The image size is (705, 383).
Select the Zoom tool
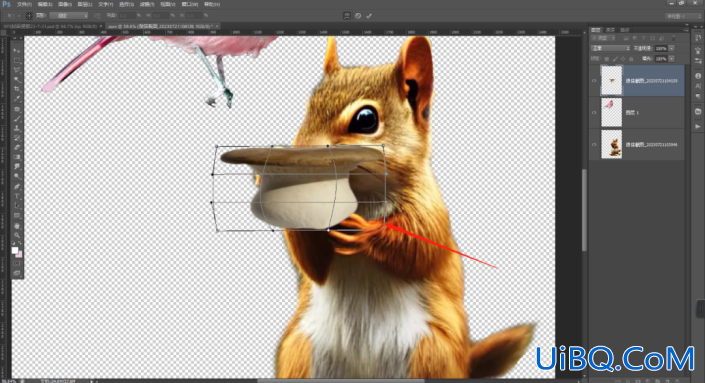(x=17, y=235)
